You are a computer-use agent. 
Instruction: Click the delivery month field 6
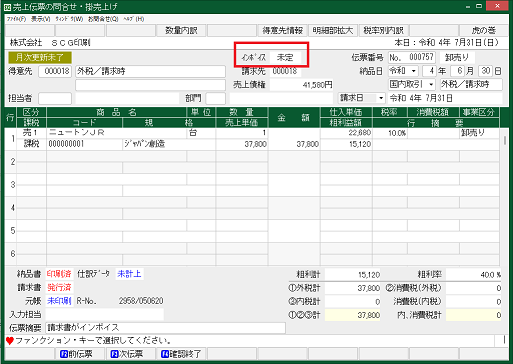pos(457,71)
